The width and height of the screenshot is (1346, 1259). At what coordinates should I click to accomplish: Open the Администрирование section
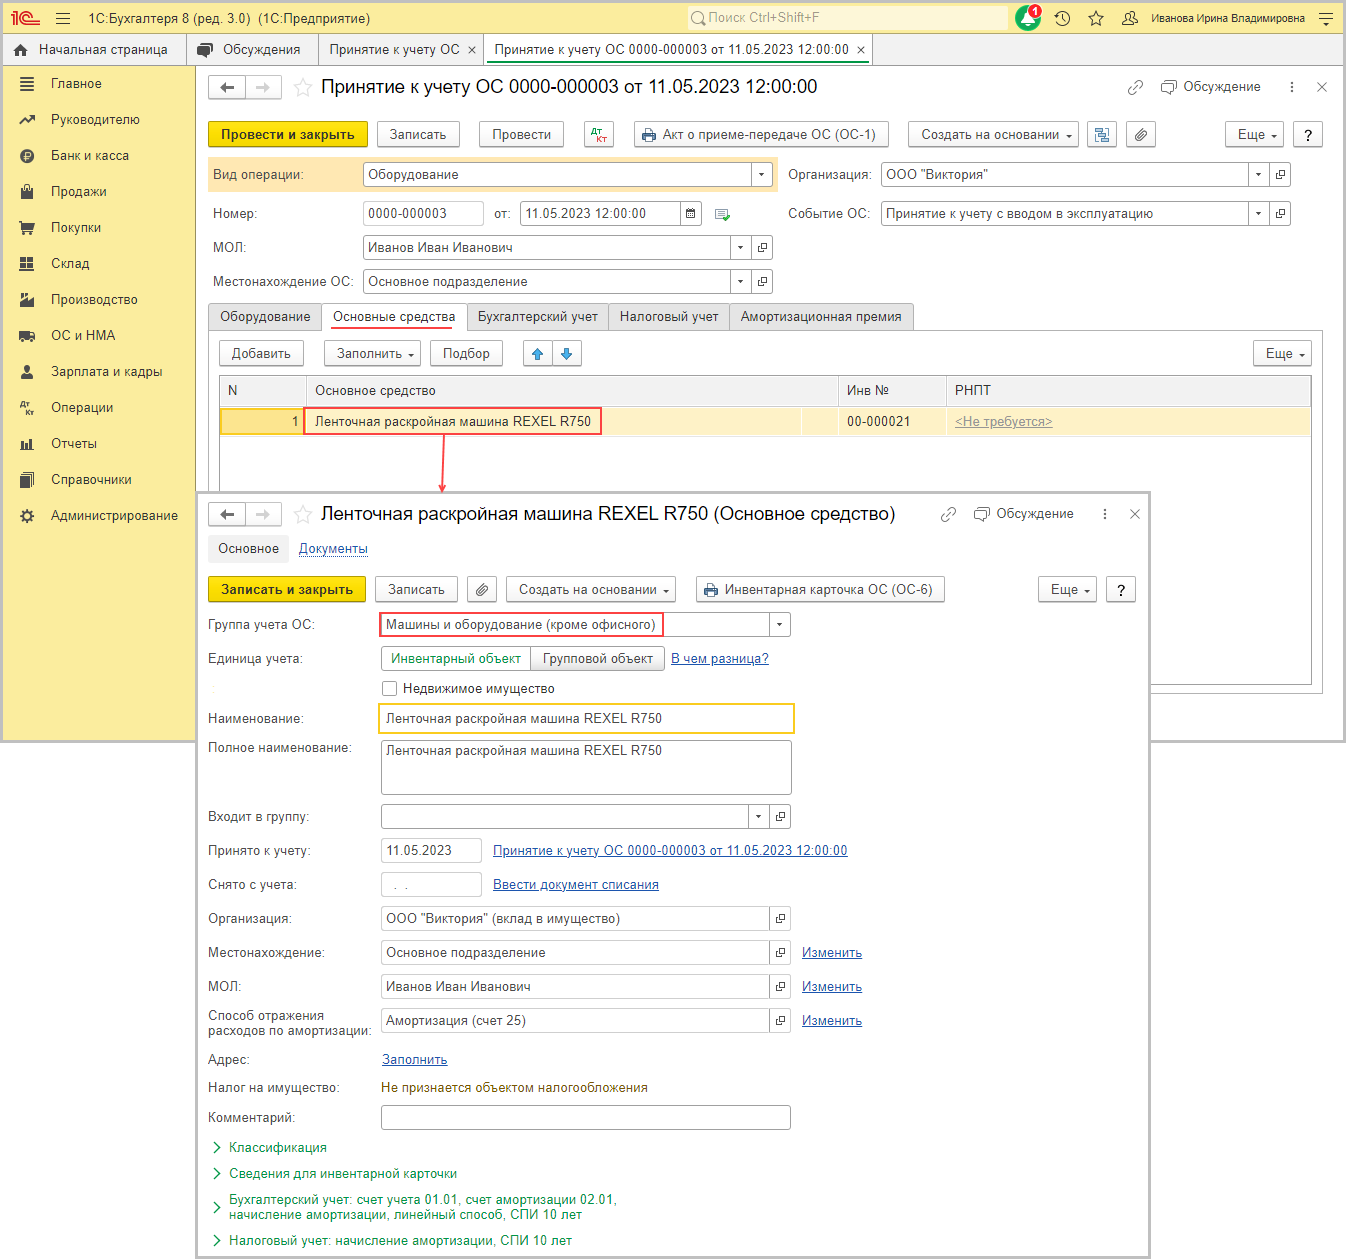click(x=114, y=516)
